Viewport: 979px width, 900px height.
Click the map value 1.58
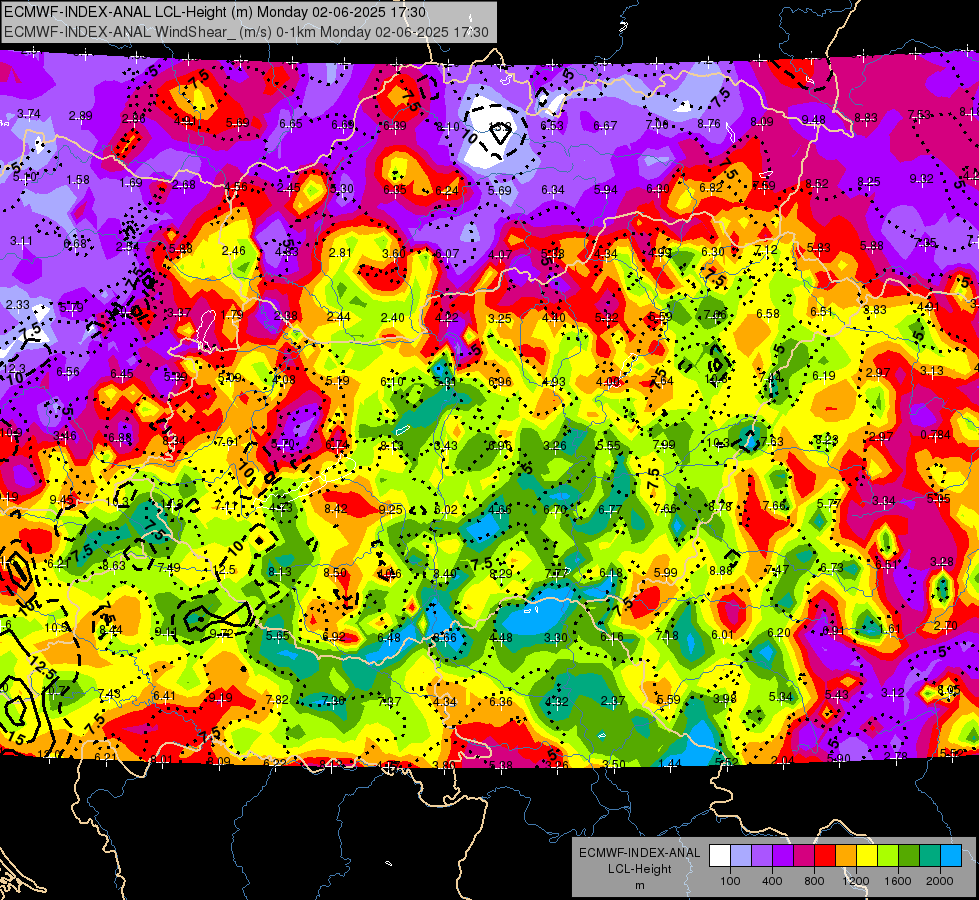click(x=78, y=180)
